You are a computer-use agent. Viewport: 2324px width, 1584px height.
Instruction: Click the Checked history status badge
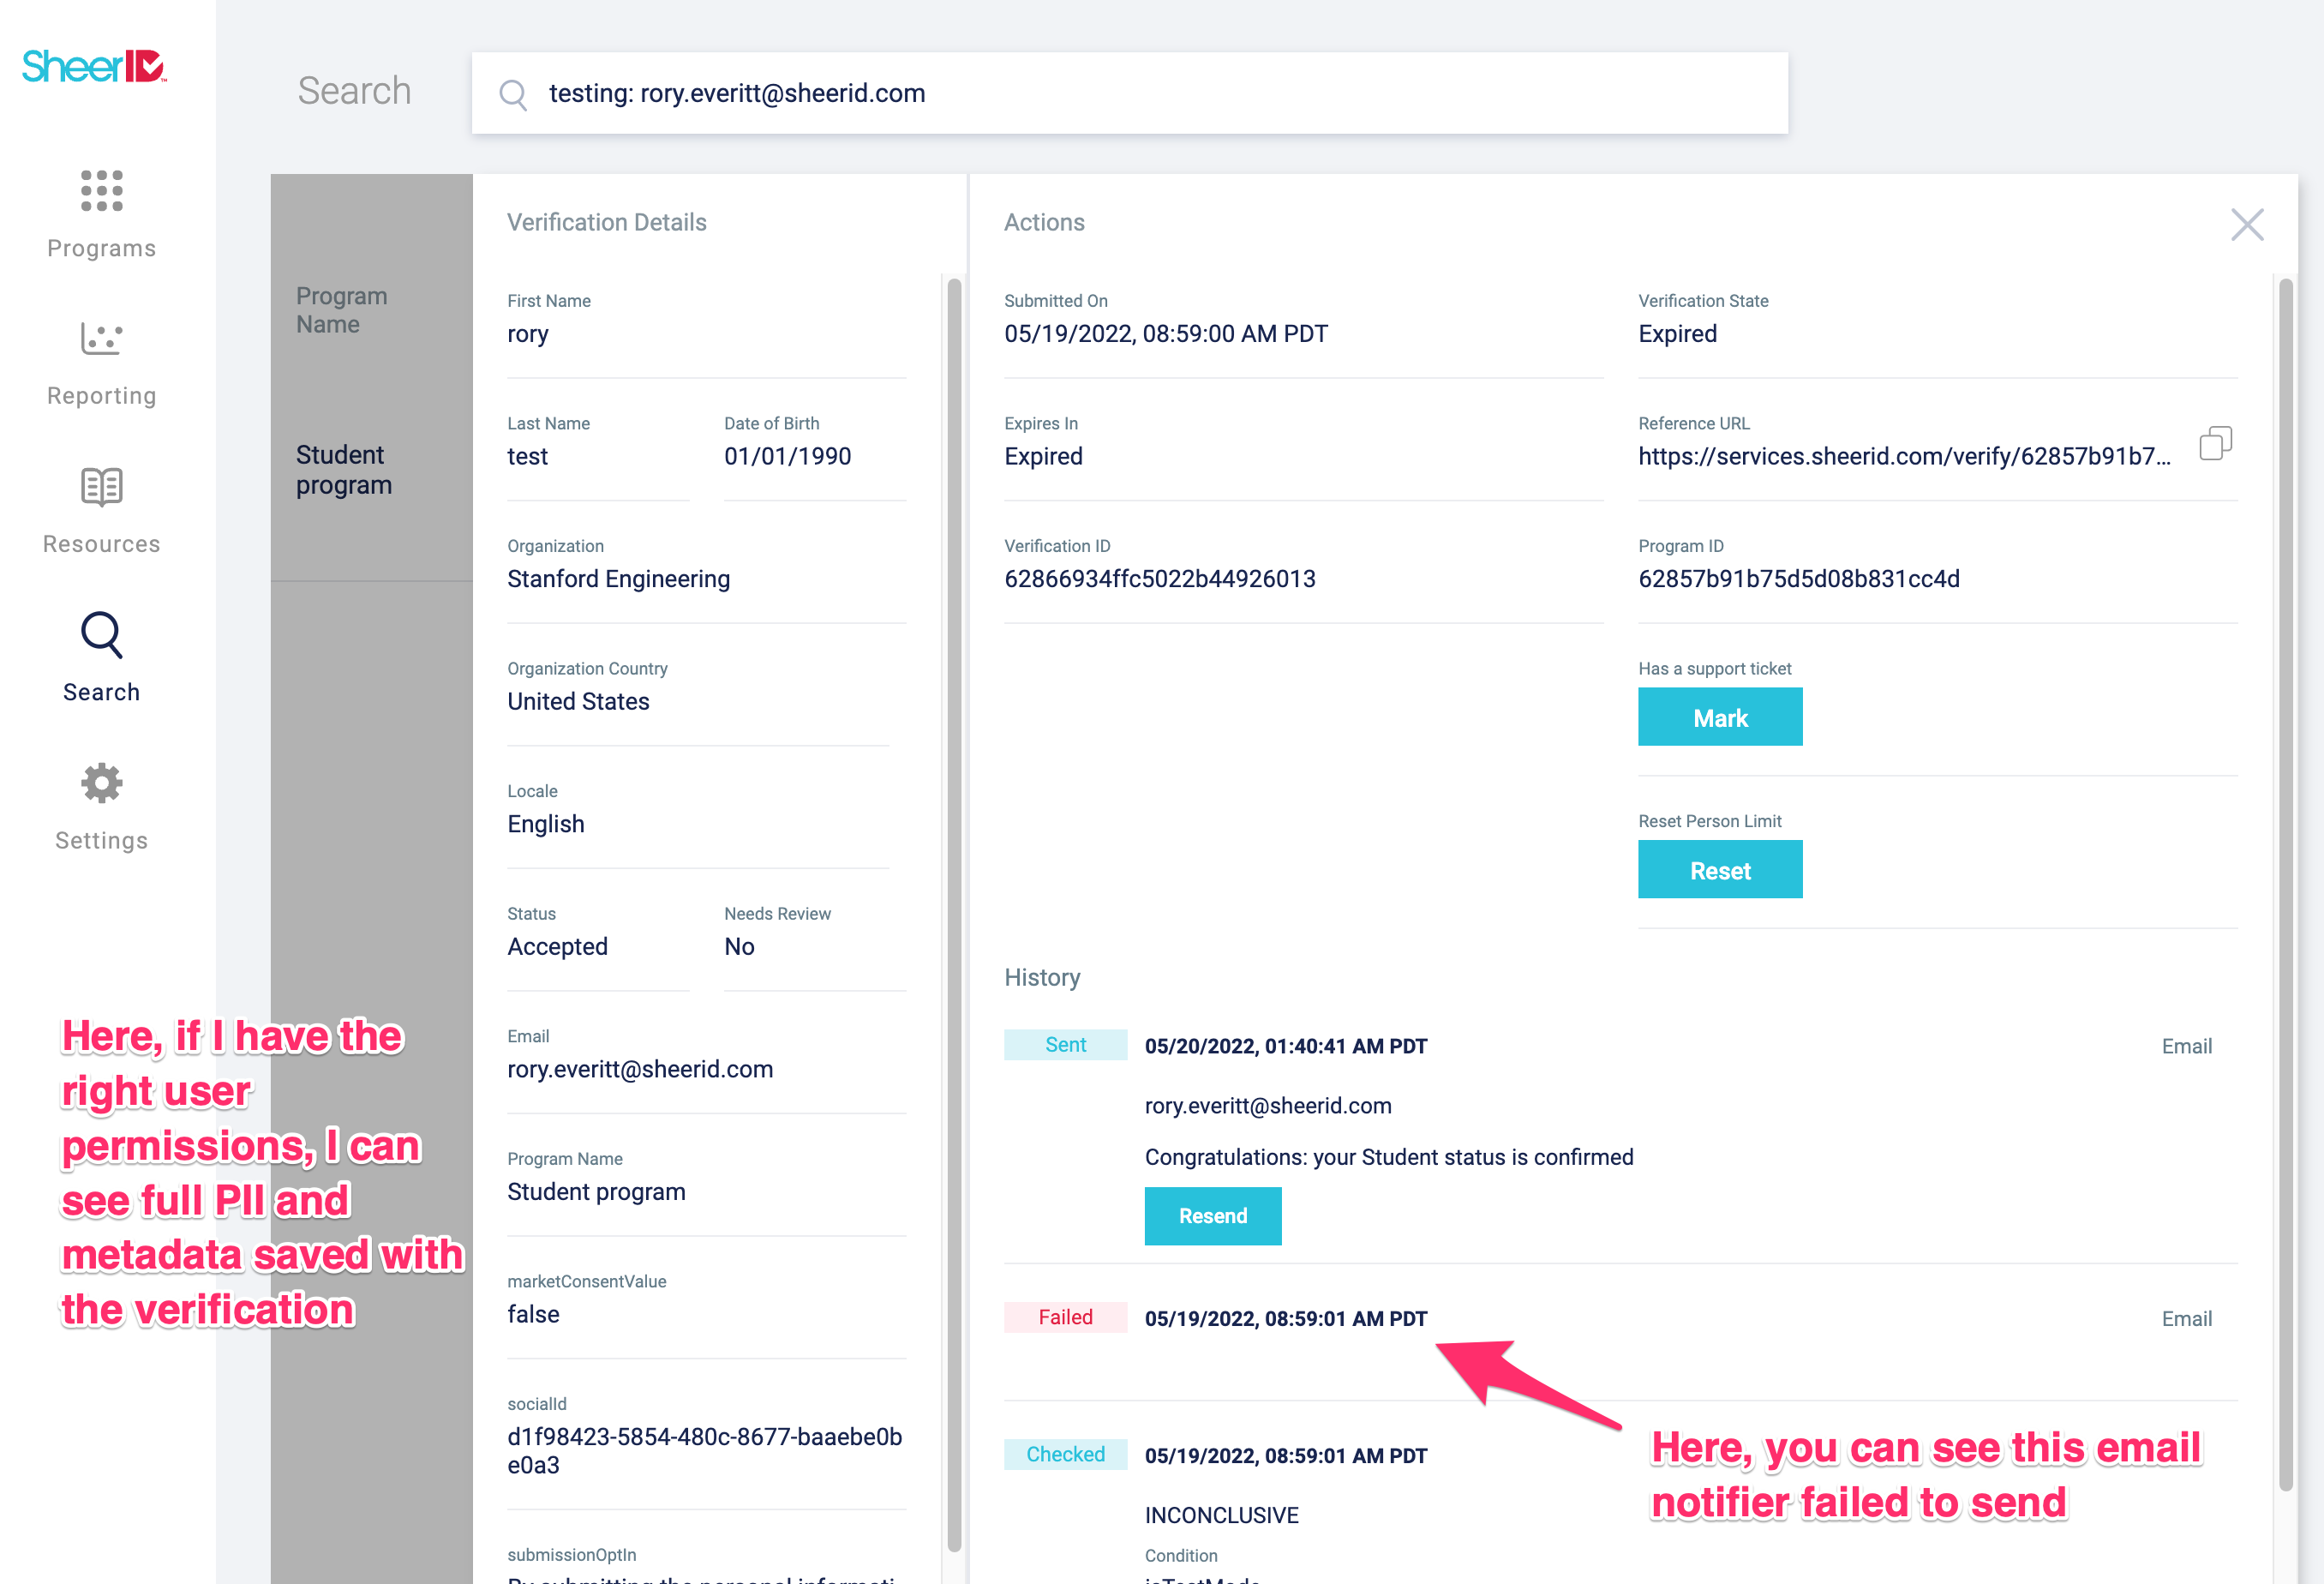pos(1065,1454)
